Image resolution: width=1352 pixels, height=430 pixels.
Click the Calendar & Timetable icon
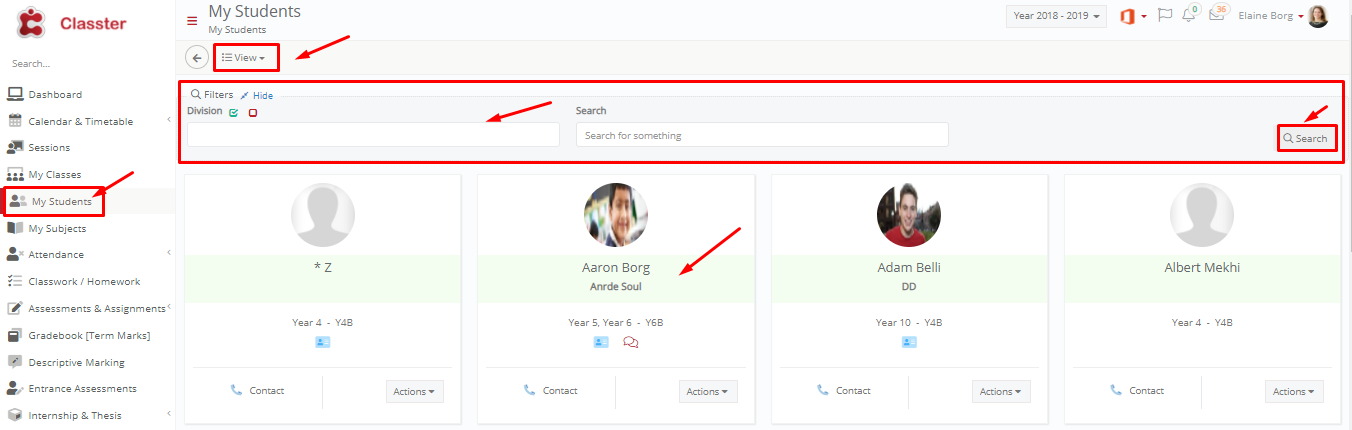(x=15, y=121)
